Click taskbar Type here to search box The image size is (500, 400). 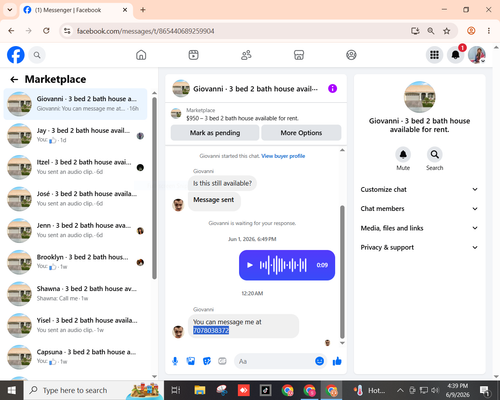click(93, 390)
